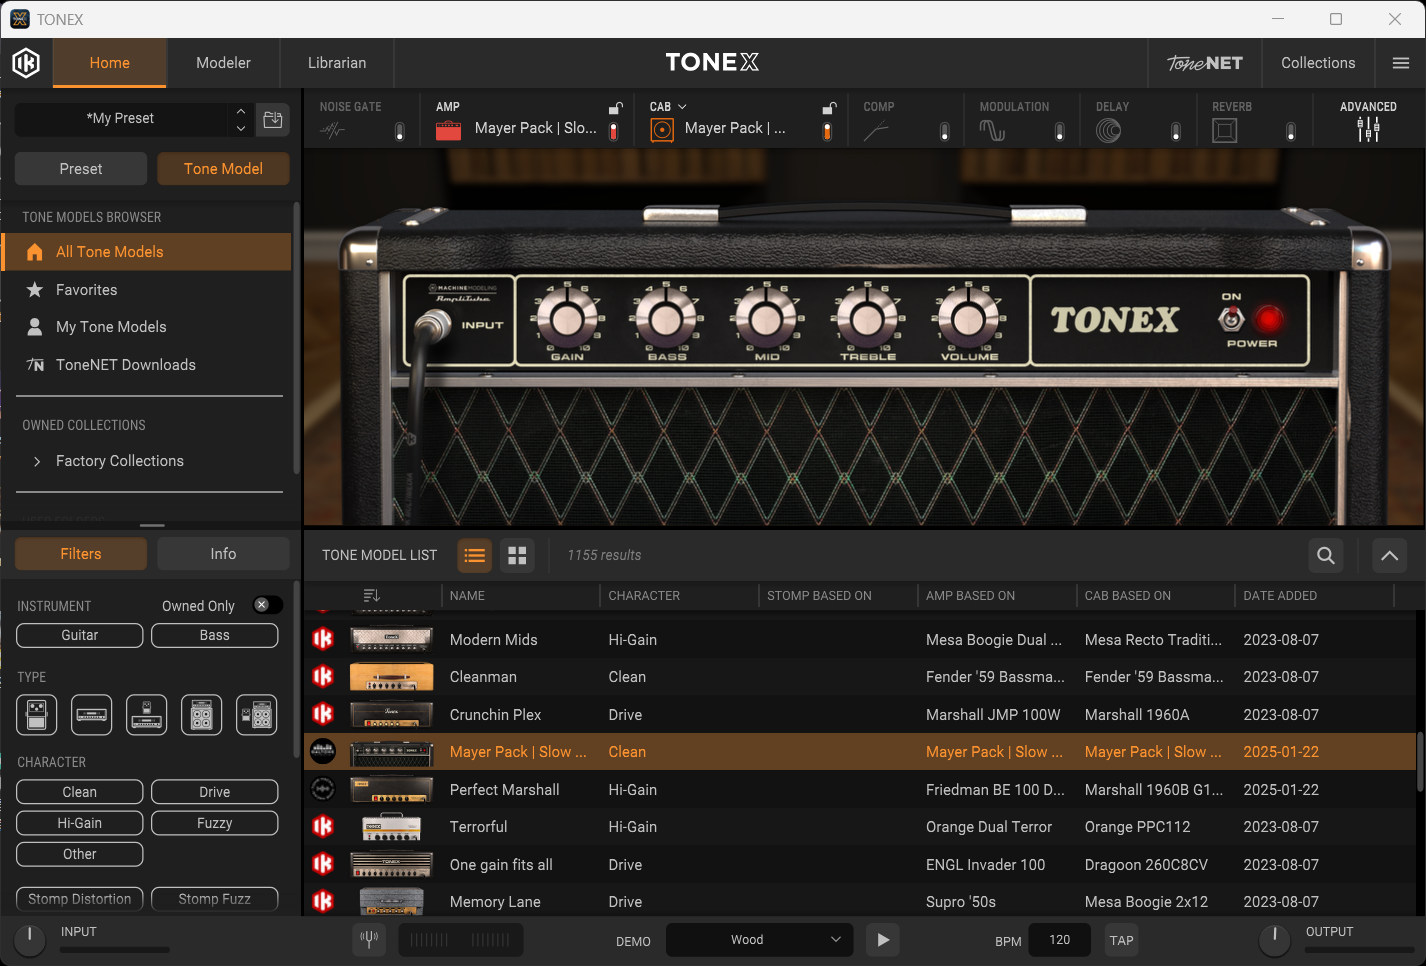Select the stomp amp cabinet type filter

257,715
